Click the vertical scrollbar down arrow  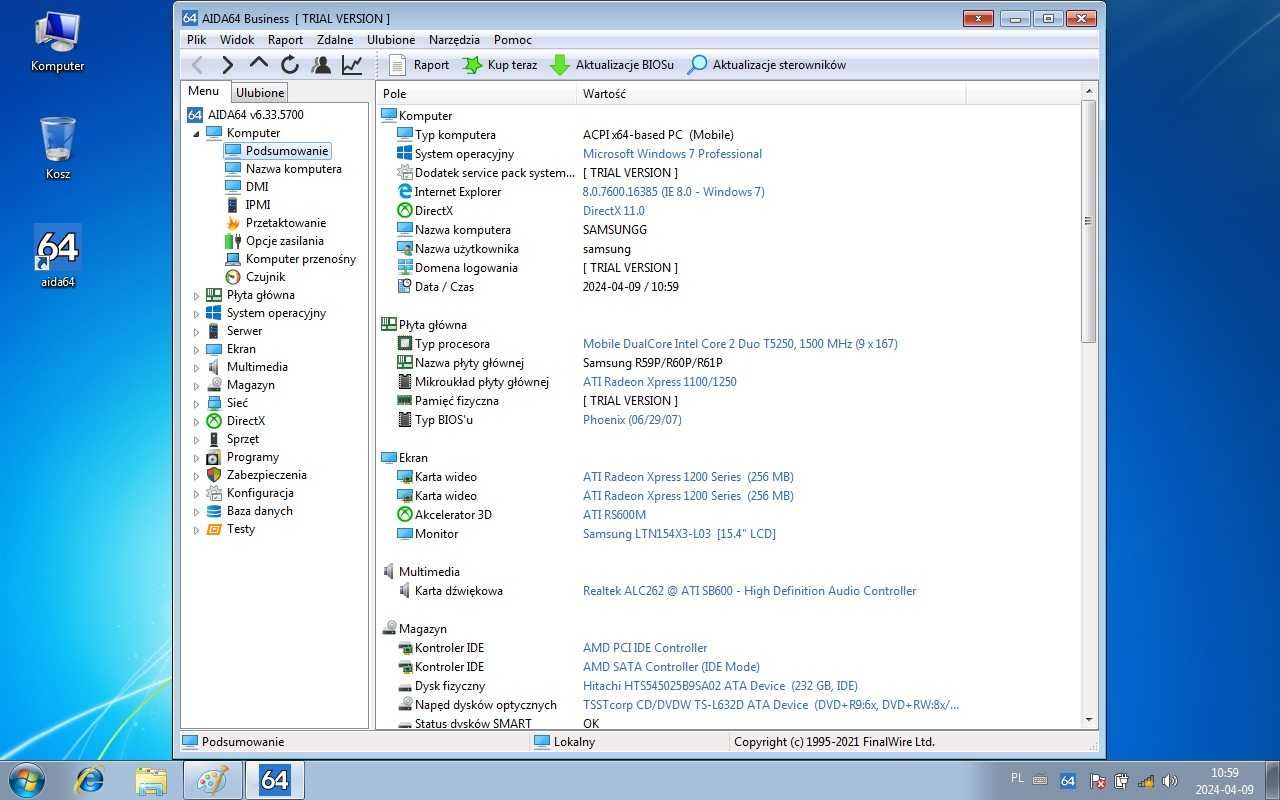click(1089, 720)
